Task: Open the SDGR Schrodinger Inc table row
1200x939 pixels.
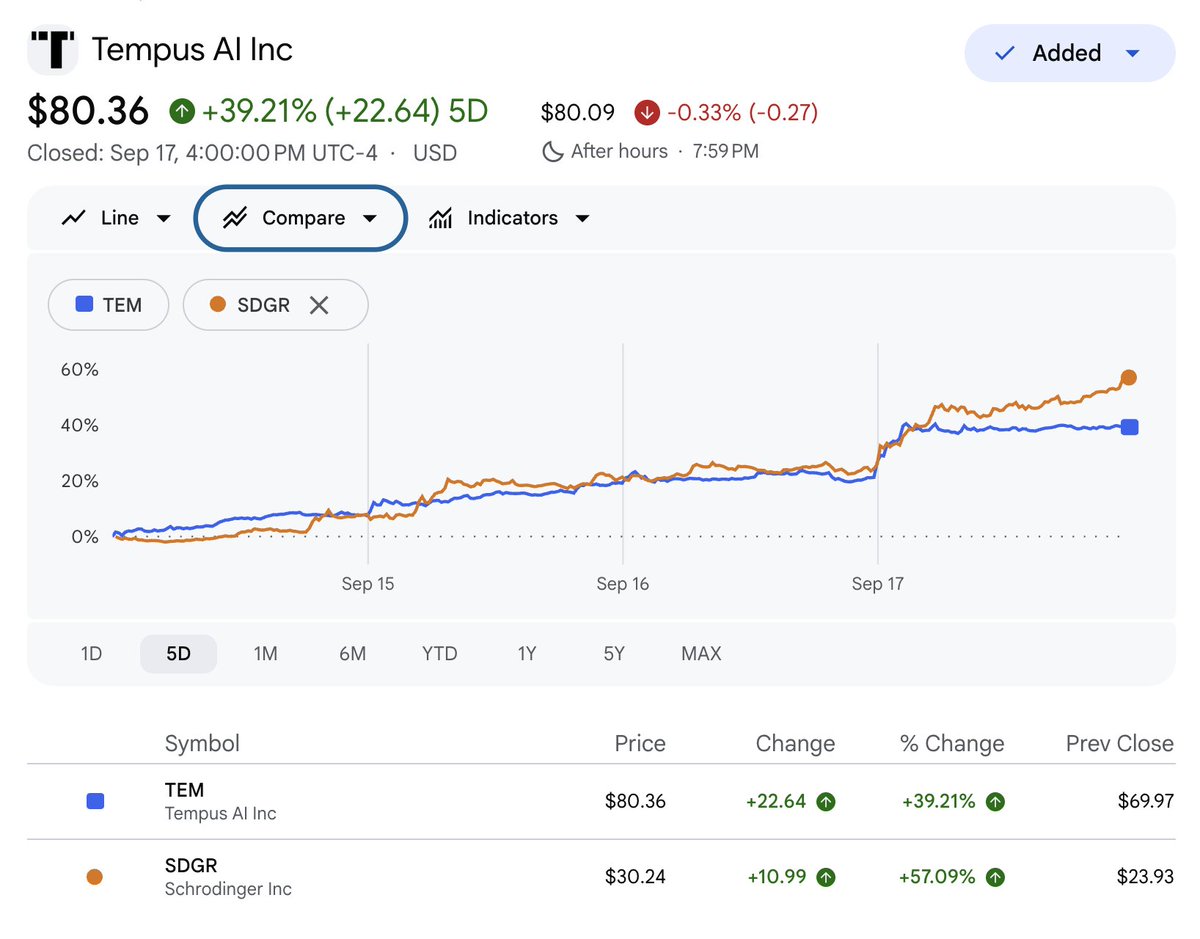Action: [x=601, y=877]
